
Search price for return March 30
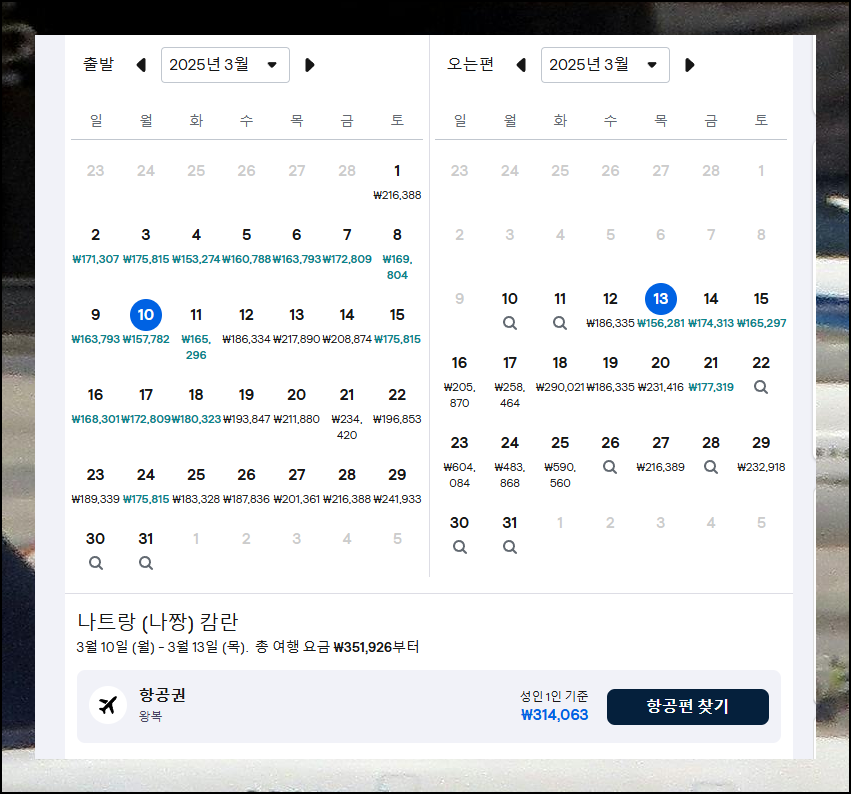(460, 547)
